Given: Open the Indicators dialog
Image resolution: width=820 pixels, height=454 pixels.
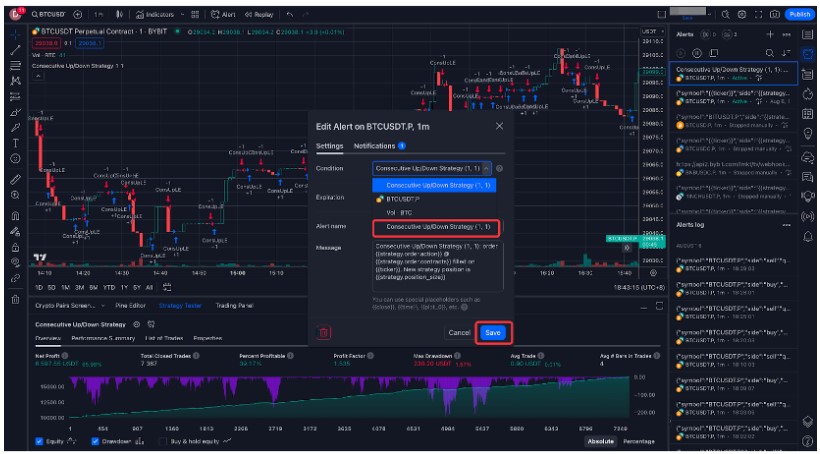Looking at the screenshot, I should pyautogui.click(x=155, y=15).
